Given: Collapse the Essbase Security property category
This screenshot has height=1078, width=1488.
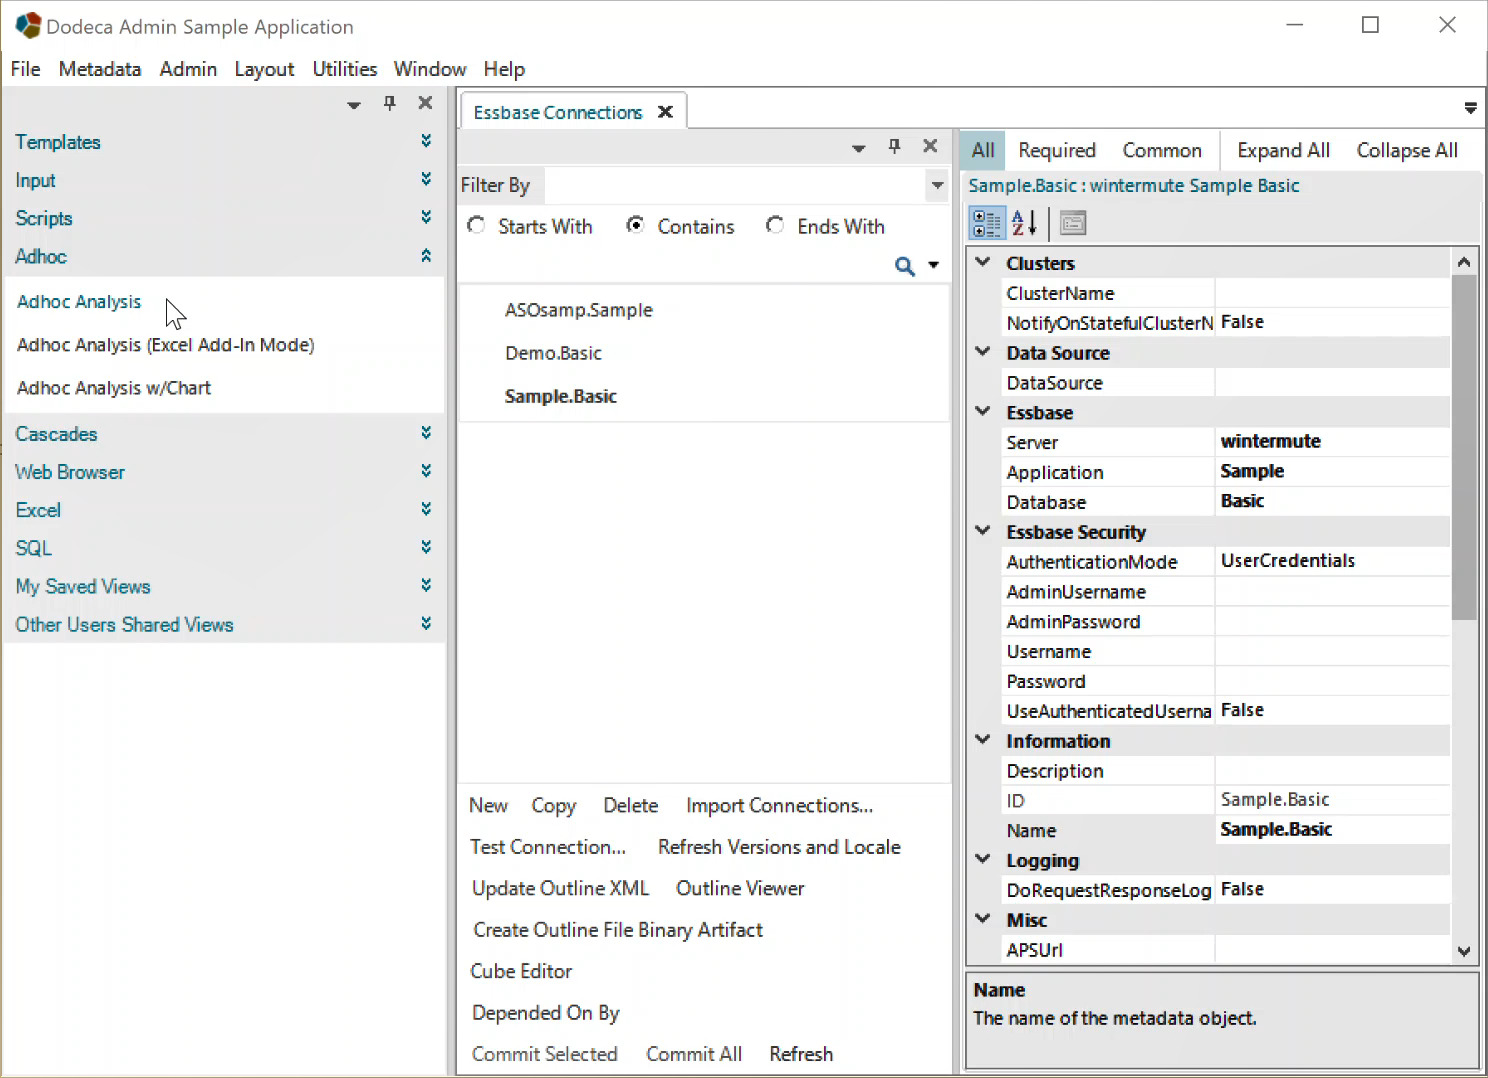Looking at the screenshot, I should [x=983, y=531].
